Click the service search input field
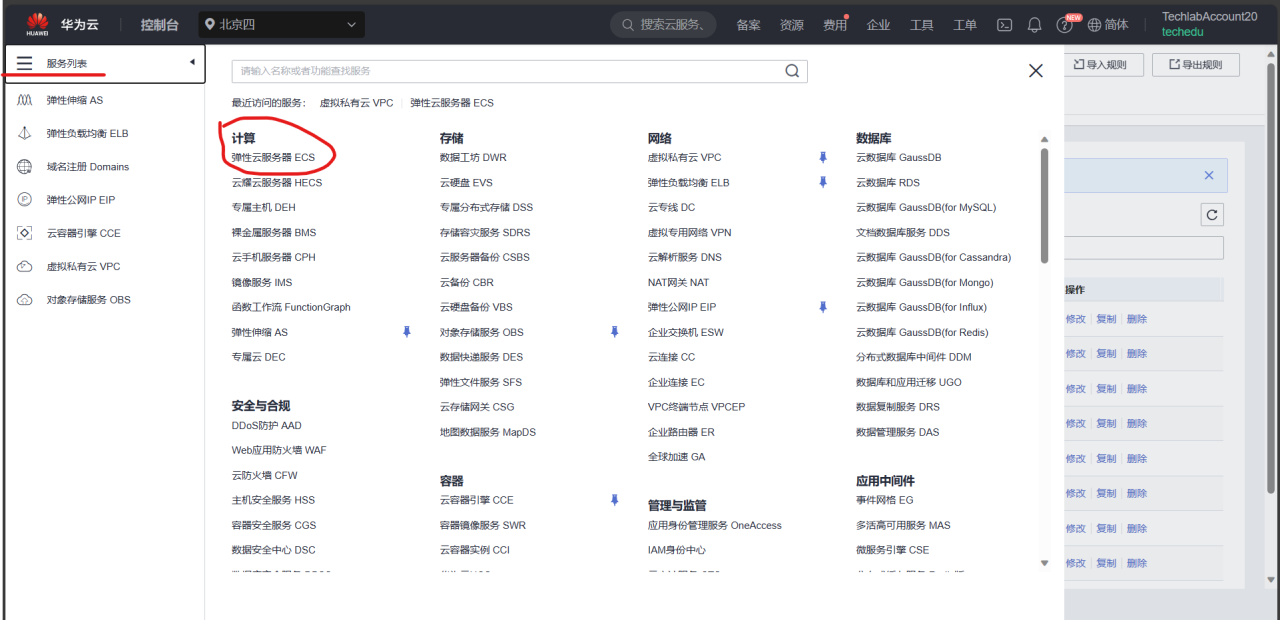This screenshot has height=620, width=1280. click(x=500, y=71)
